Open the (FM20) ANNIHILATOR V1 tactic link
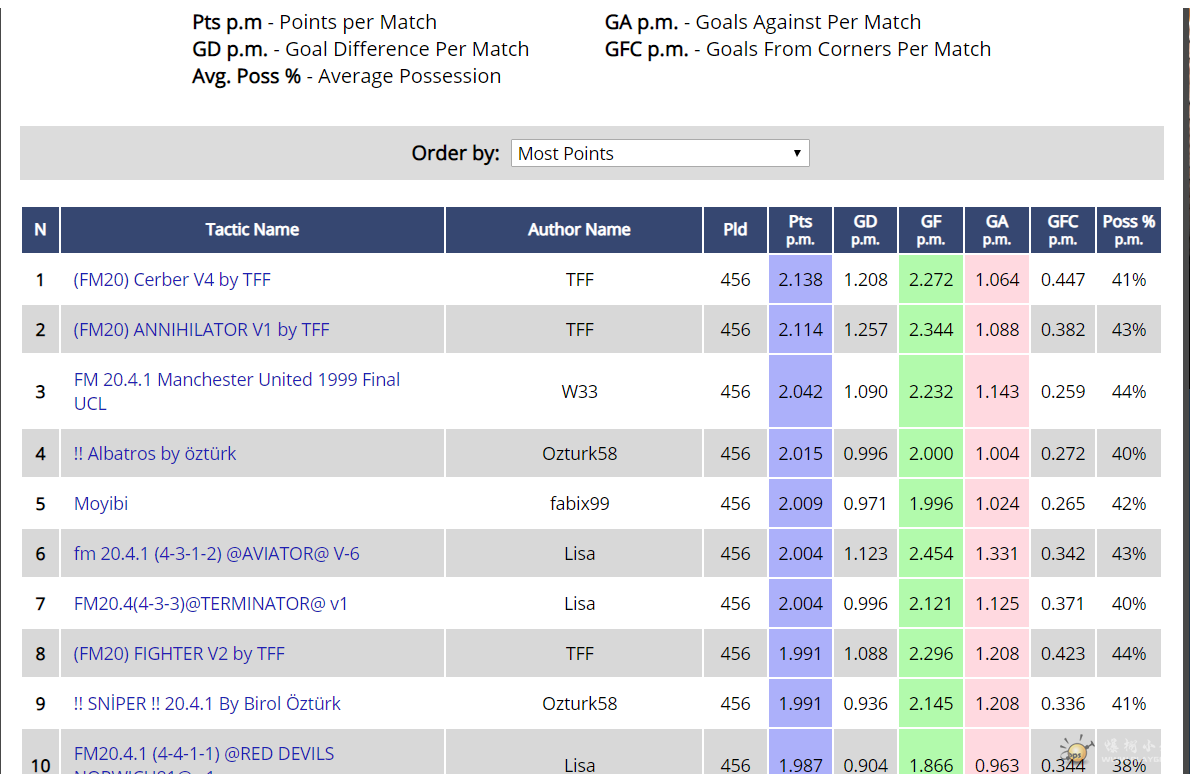The width and height of the screenshot is (1190, 774). click(201, 330)
